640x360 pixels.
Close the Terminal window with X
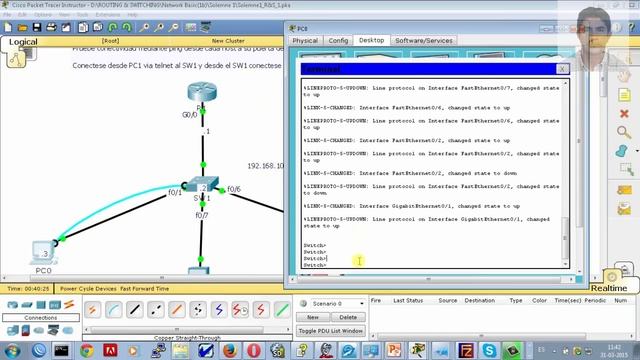[562, 69]
